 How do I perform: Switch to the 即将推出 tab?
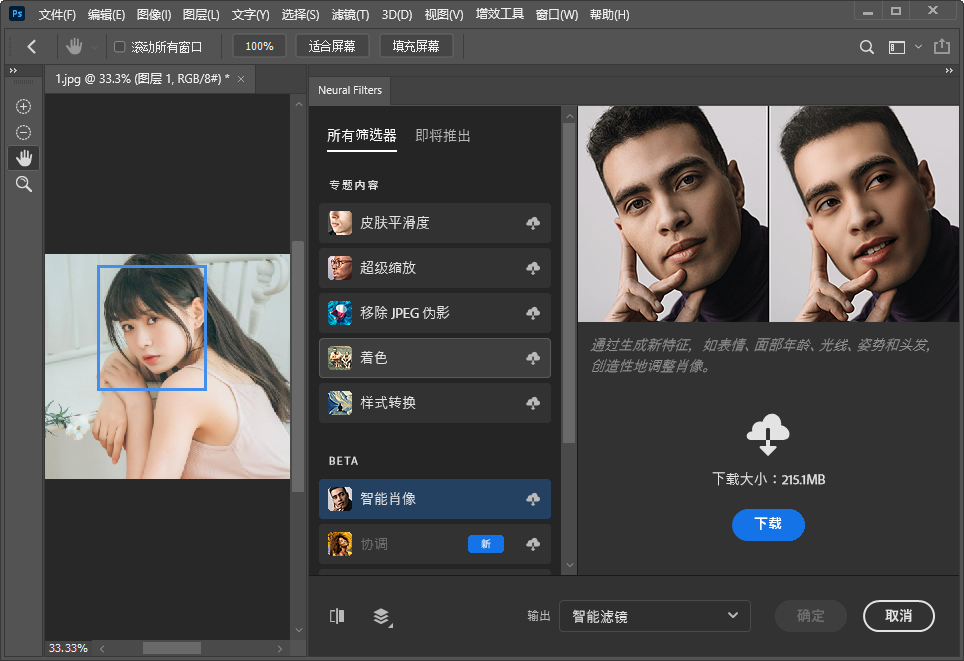click(x=443, y=136)
